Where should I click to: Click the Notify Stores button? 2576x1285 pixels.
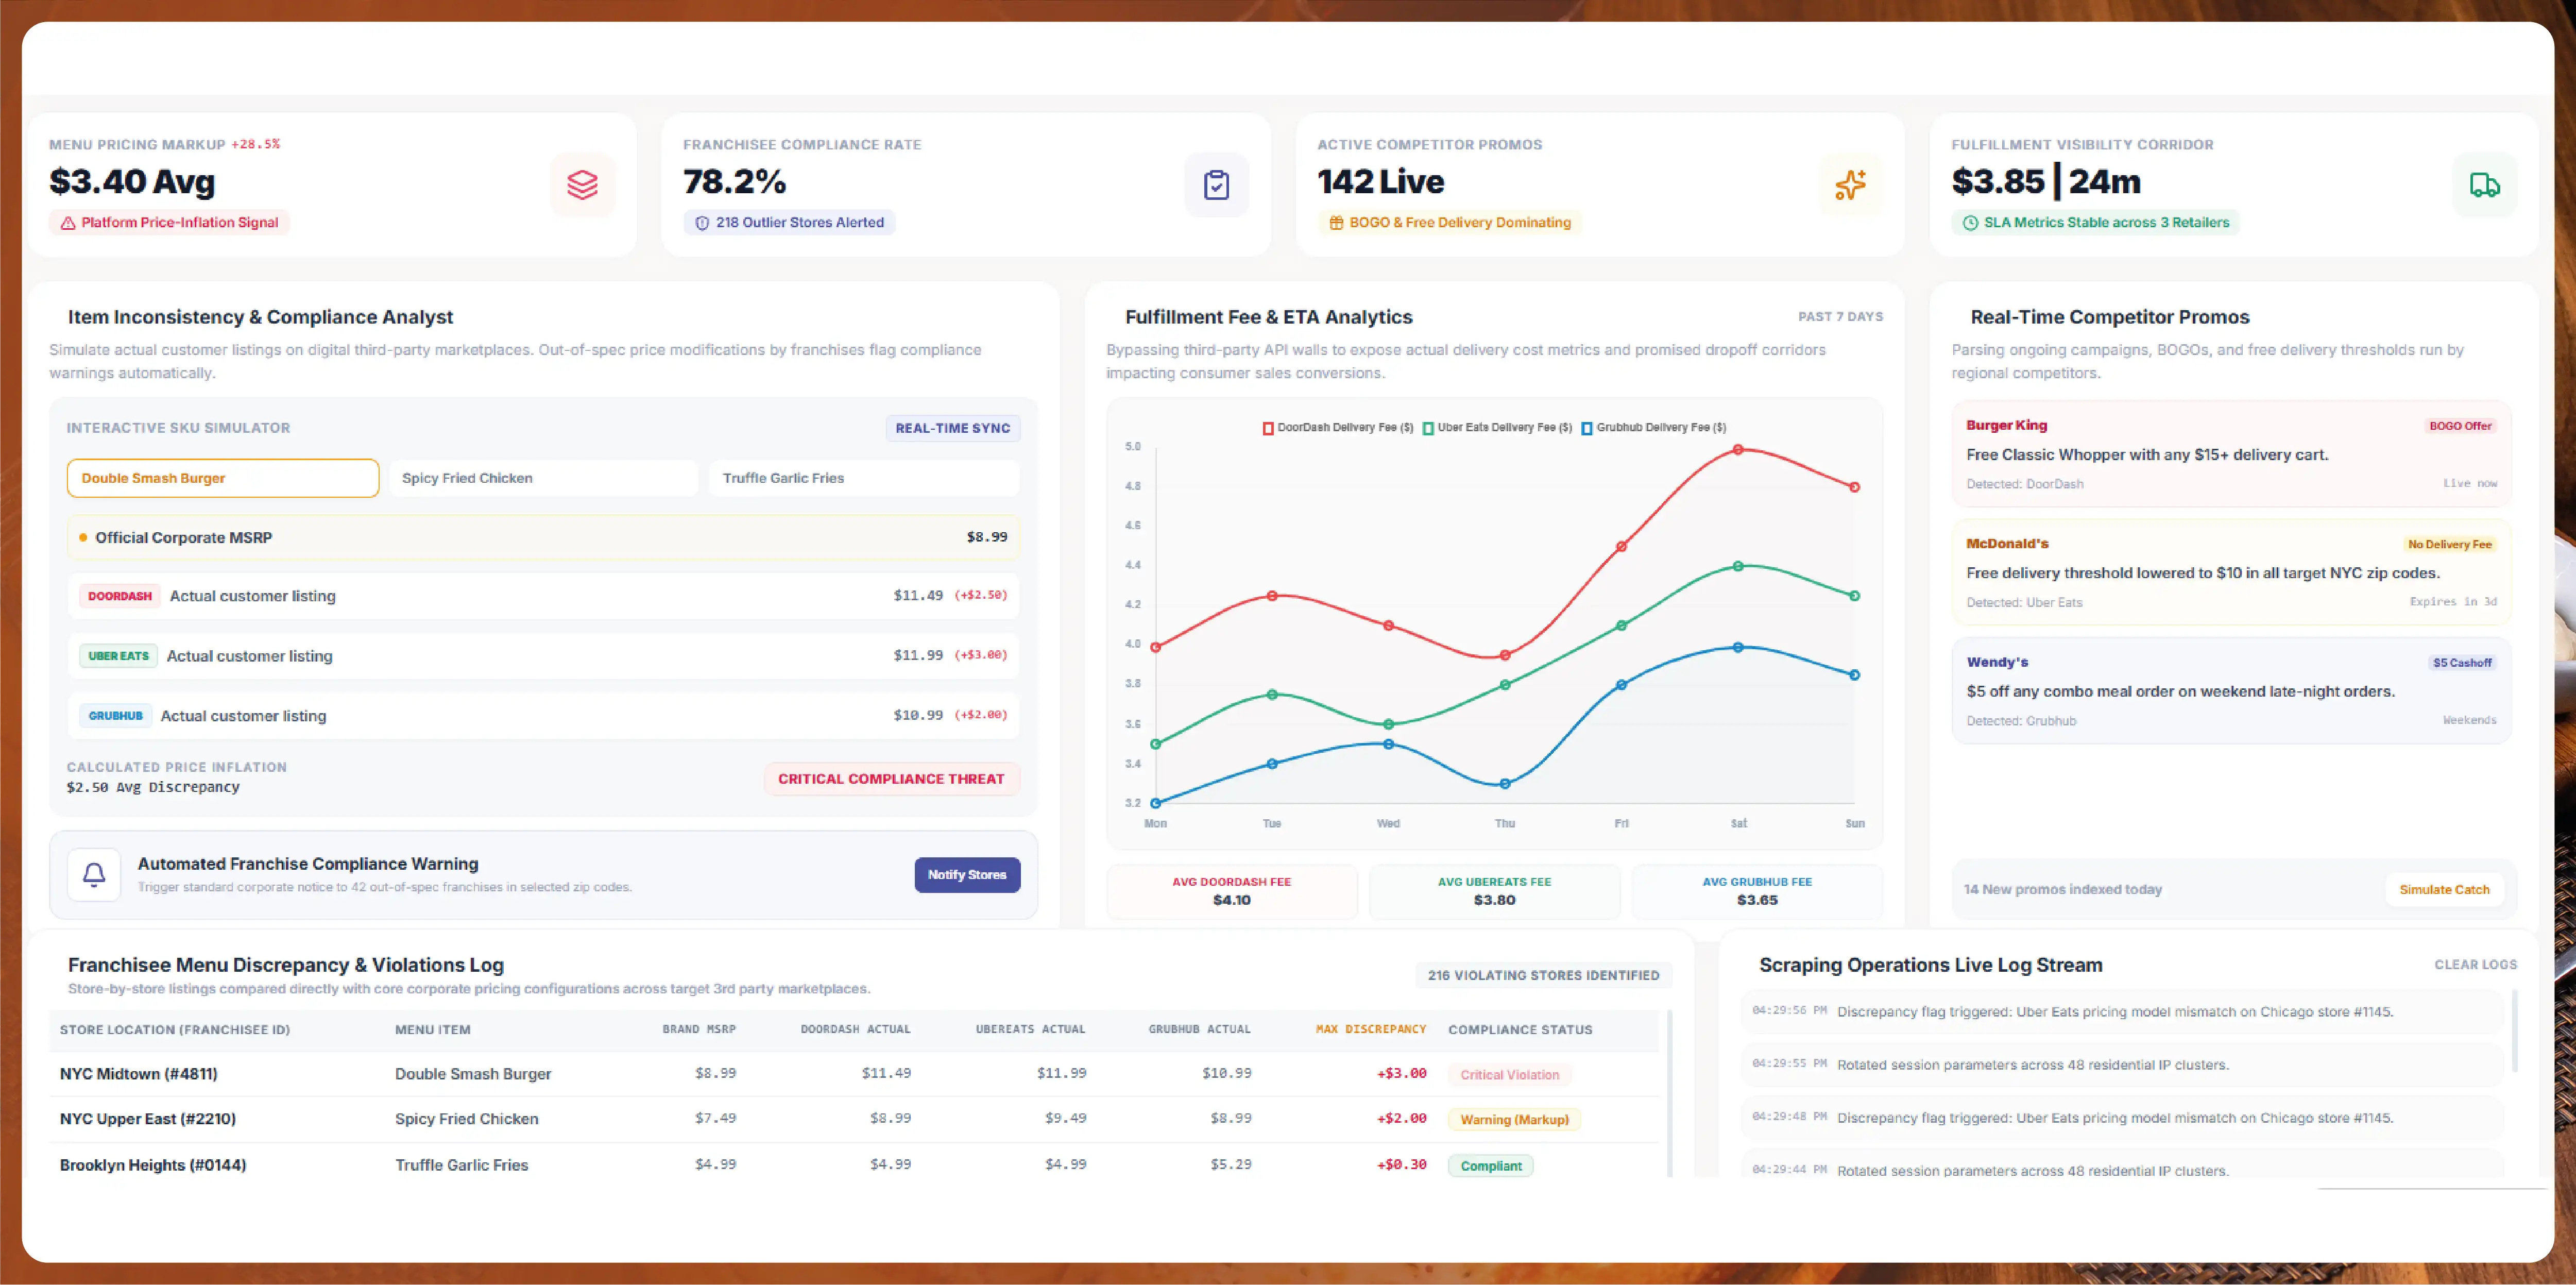pyautogui.click(x=967, y=875)
